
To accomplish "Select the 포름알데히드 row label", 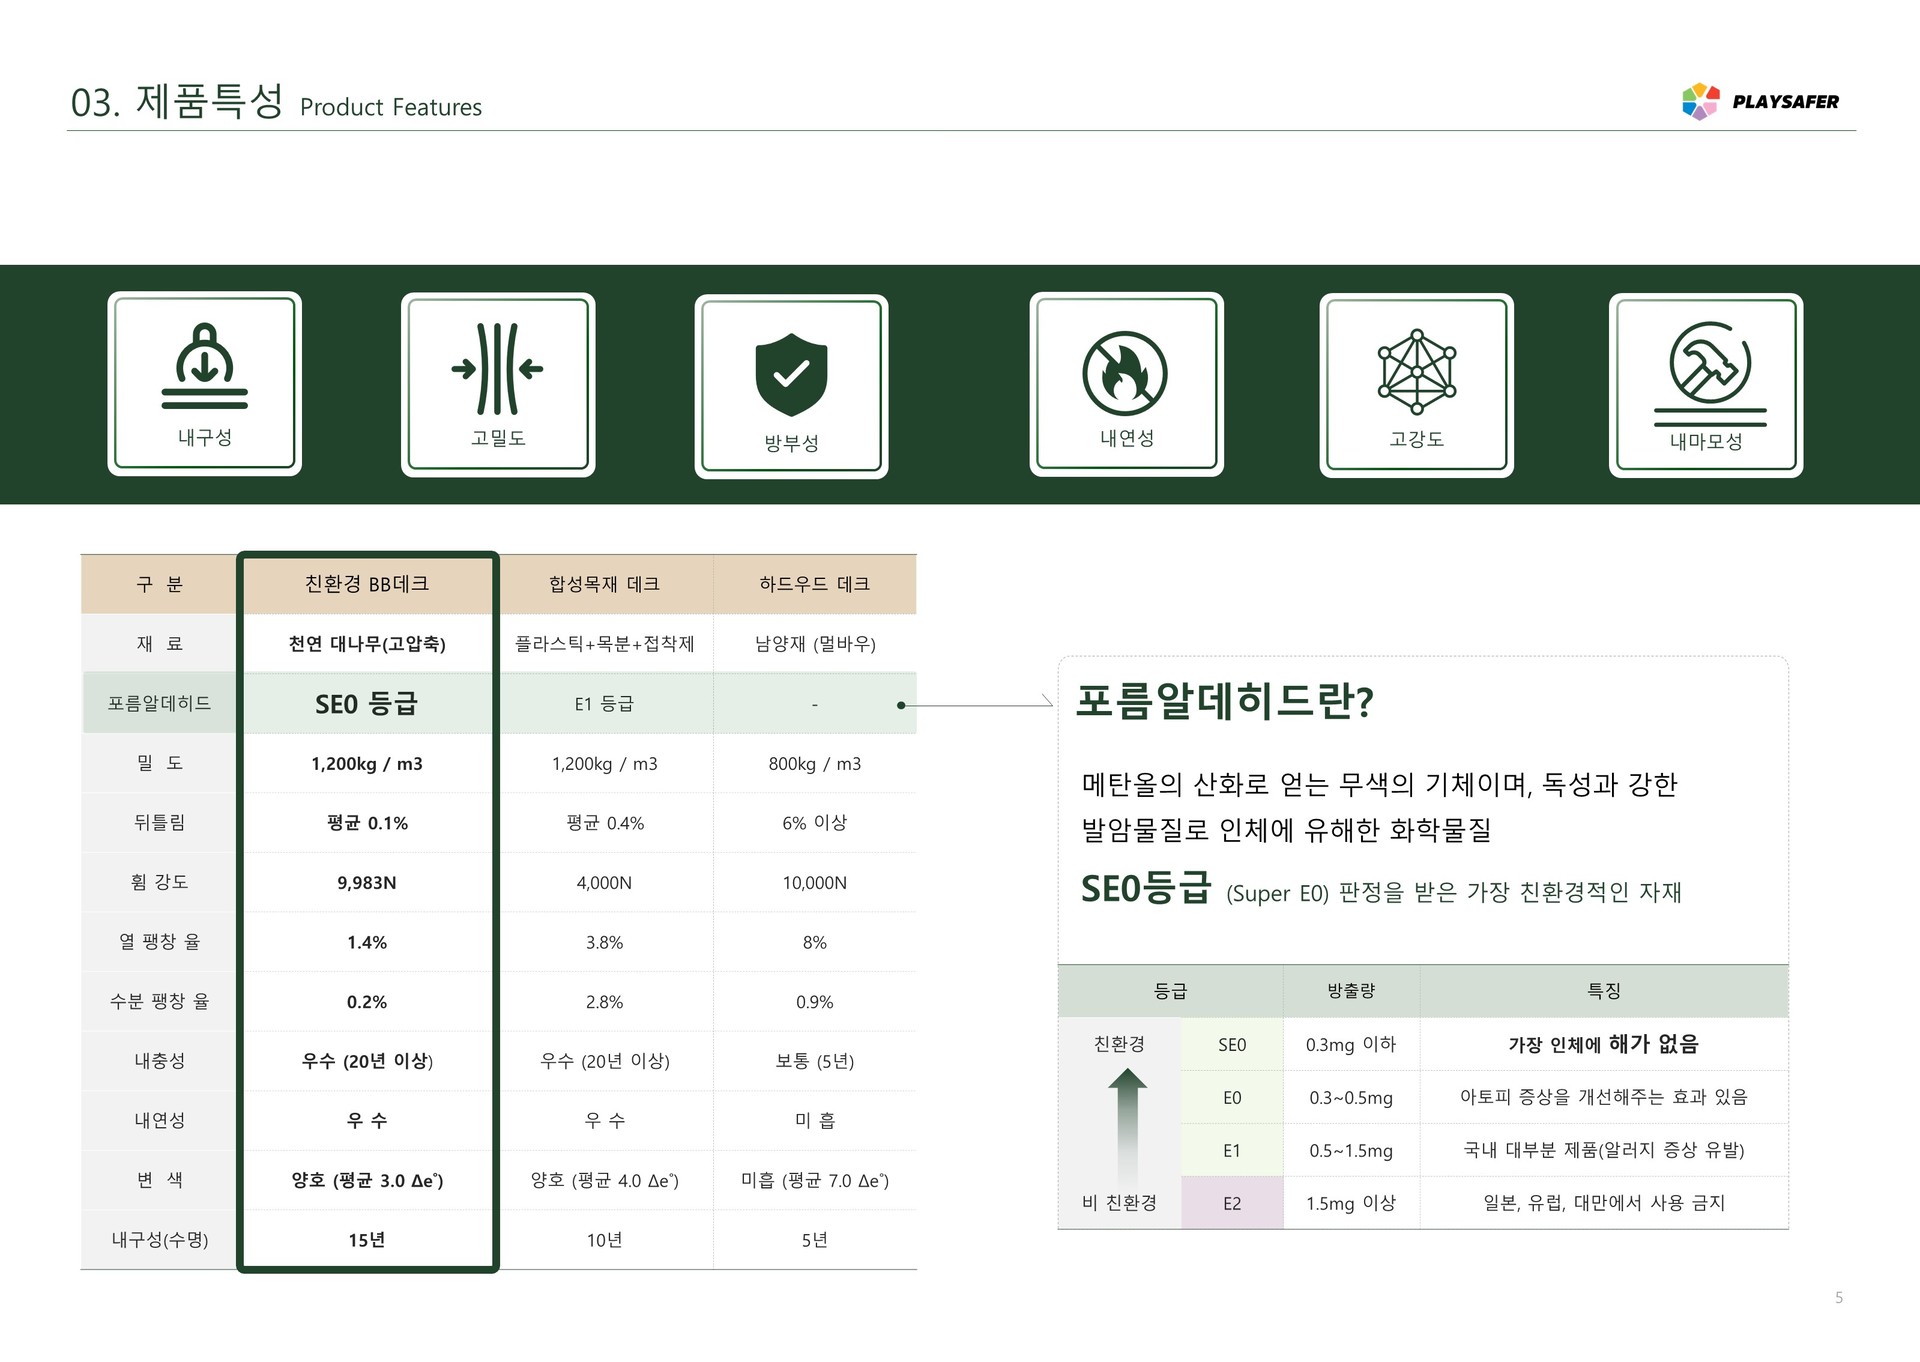I will (159, 704).
